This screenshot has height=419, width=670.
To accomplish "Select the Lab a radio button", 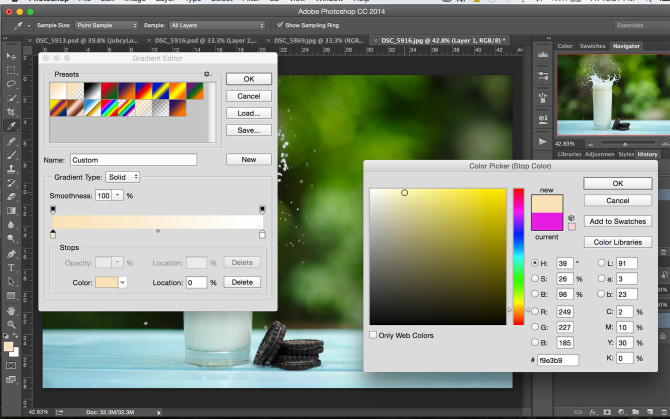I will (601, 278).
